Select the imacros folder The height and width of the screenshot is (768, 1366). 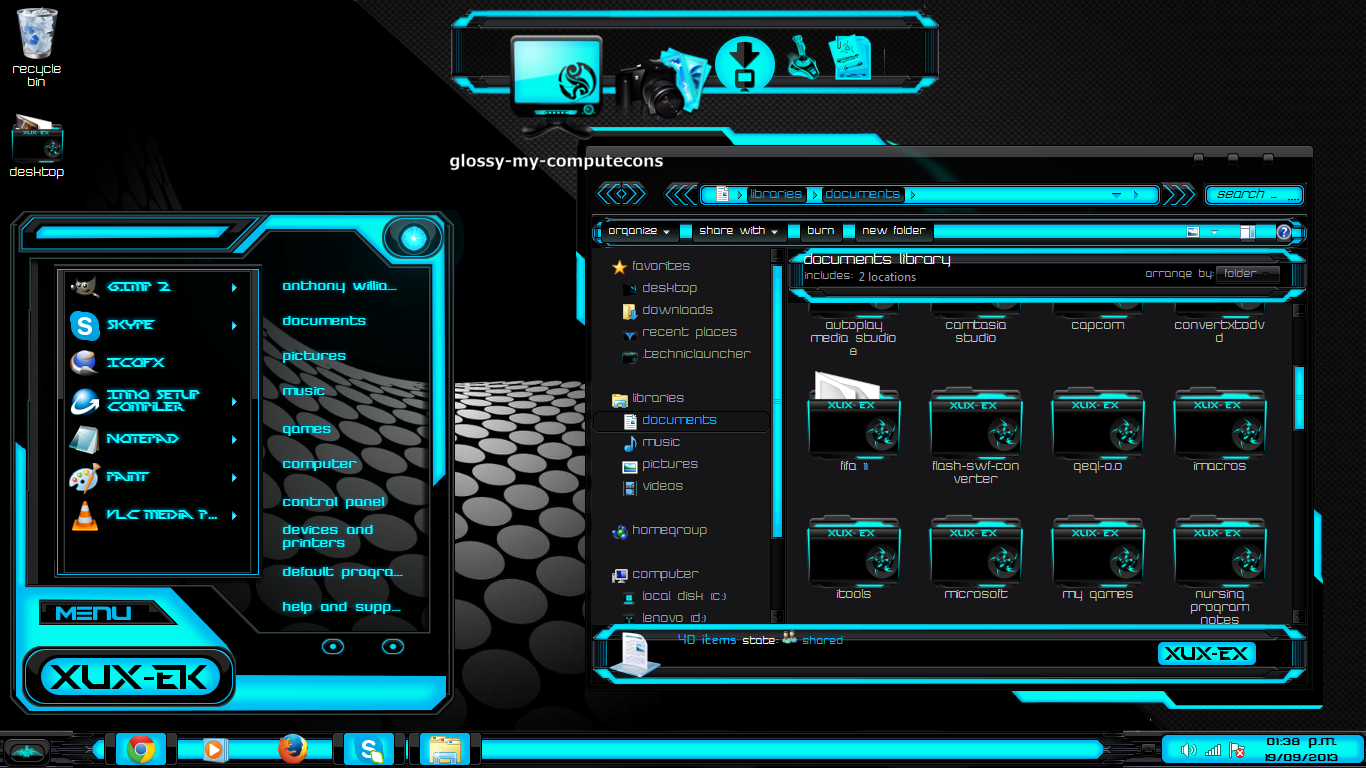[x=1219, y=430]
